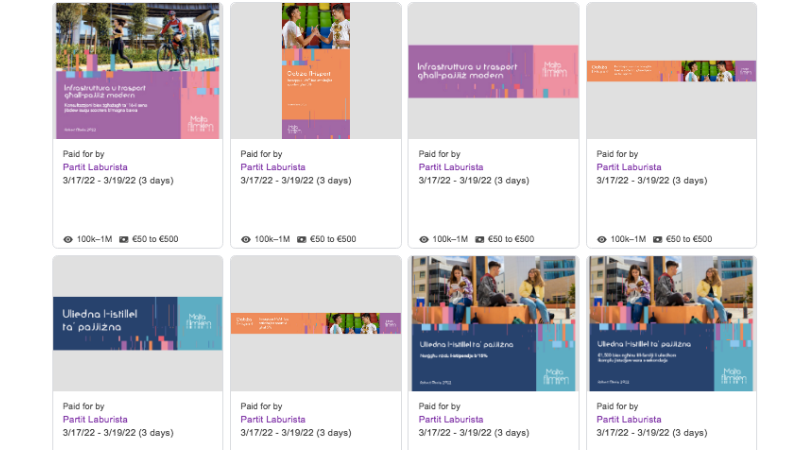Screen dimensions: 800x450
Task: Follow the Partit Laburista link under the photo-less blue banner
Action: [x=95, y=420]
